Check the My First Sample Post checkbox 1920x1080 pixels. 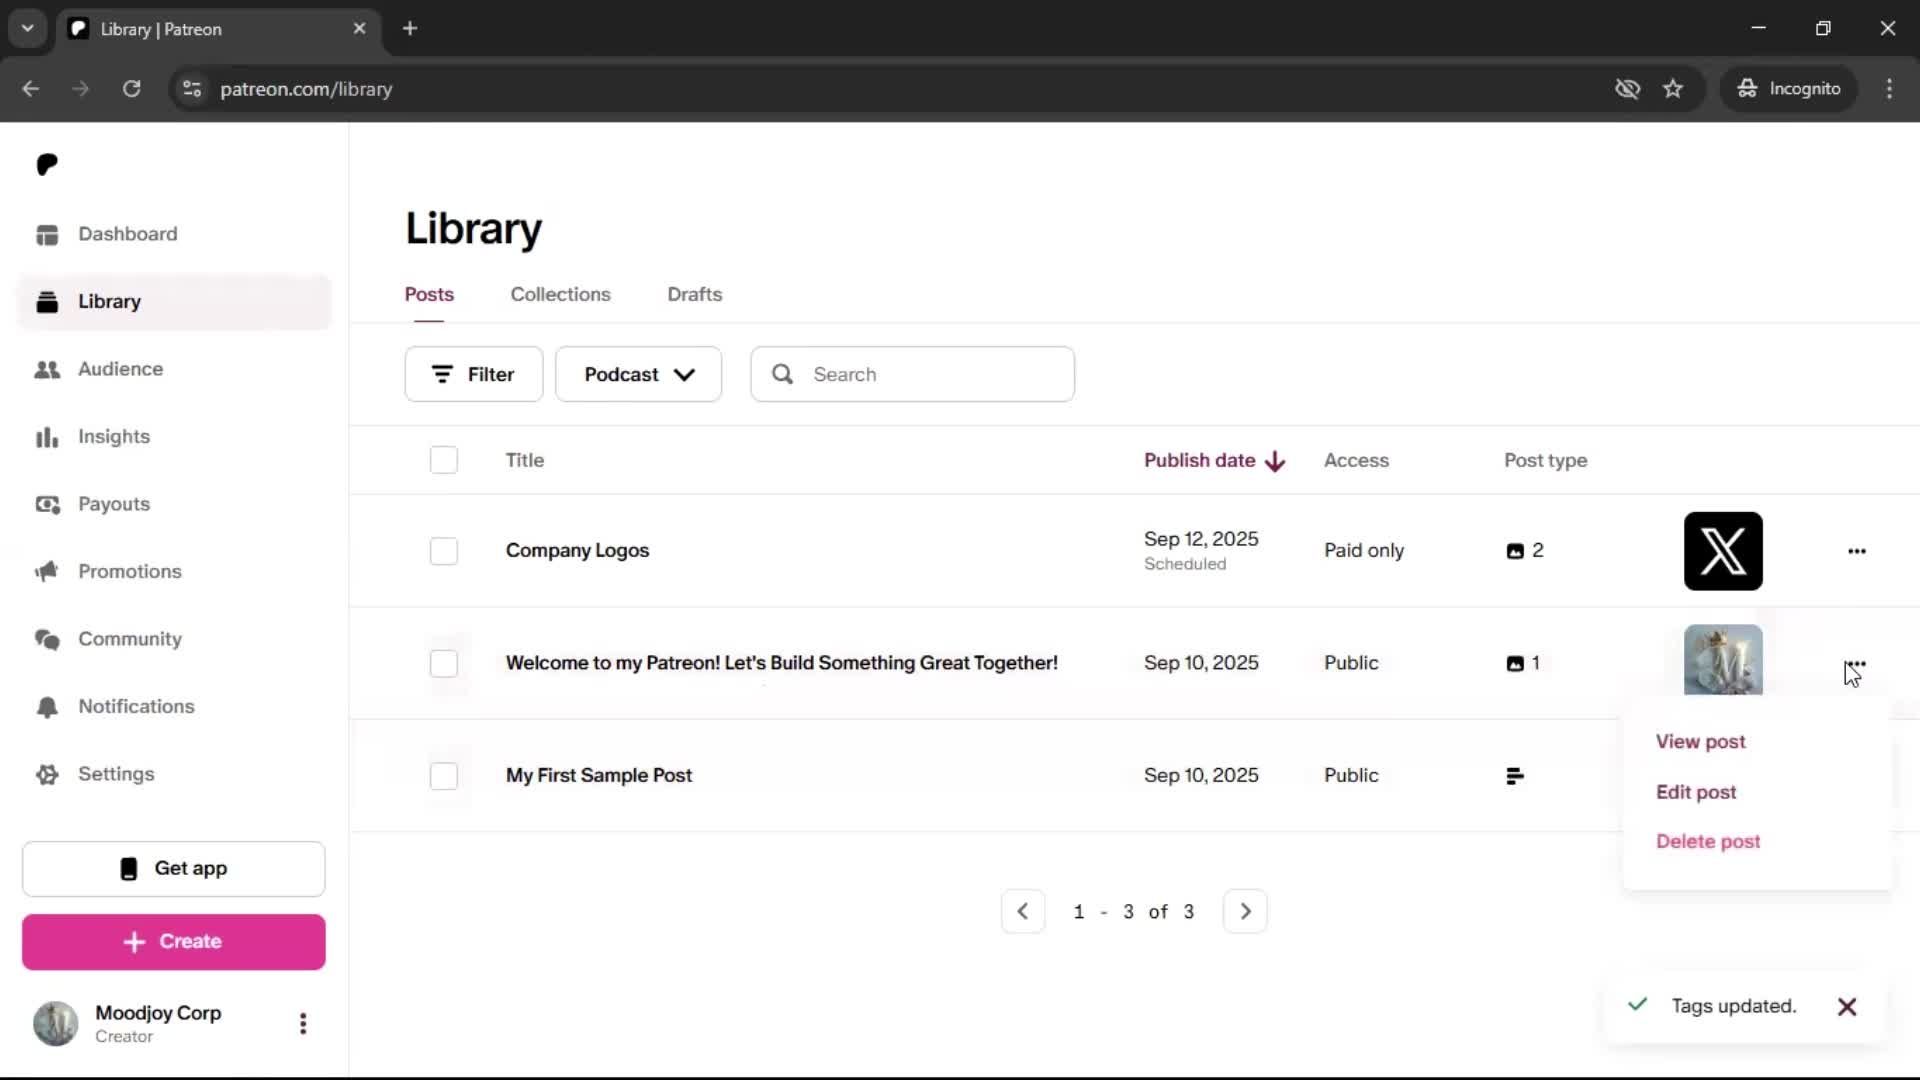point(444,776)
